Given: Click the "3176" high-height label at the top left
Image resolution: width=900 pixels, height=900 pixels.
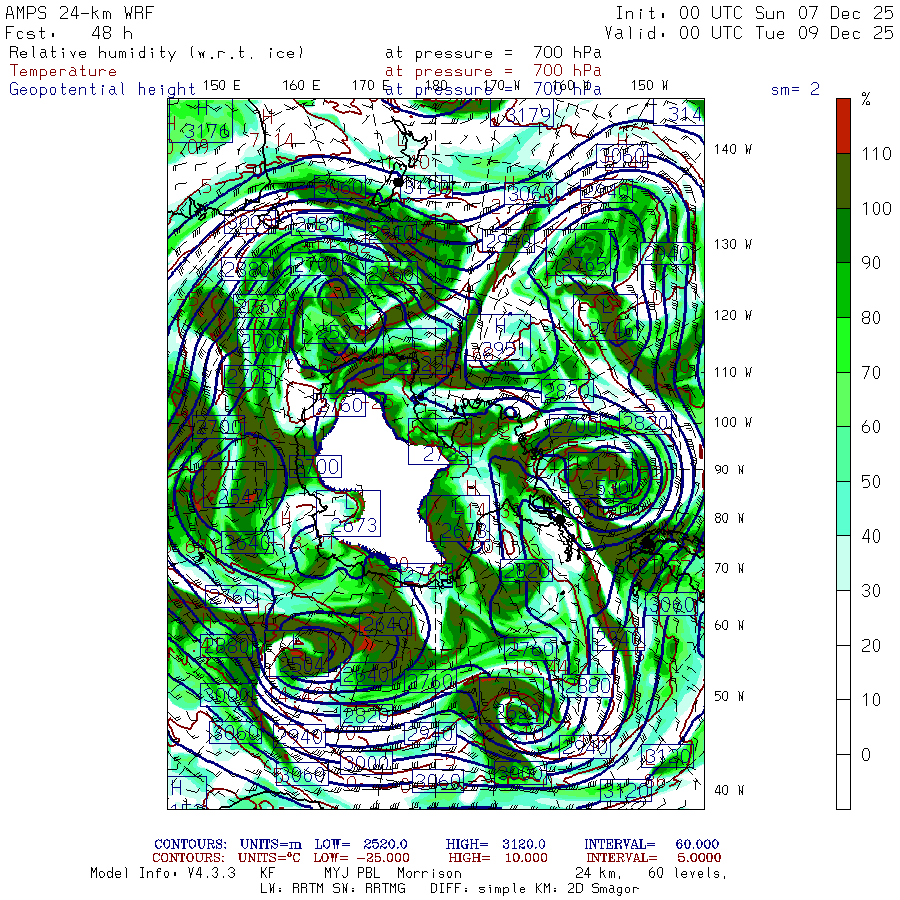Looking at the screenshot, I should 207,131.
